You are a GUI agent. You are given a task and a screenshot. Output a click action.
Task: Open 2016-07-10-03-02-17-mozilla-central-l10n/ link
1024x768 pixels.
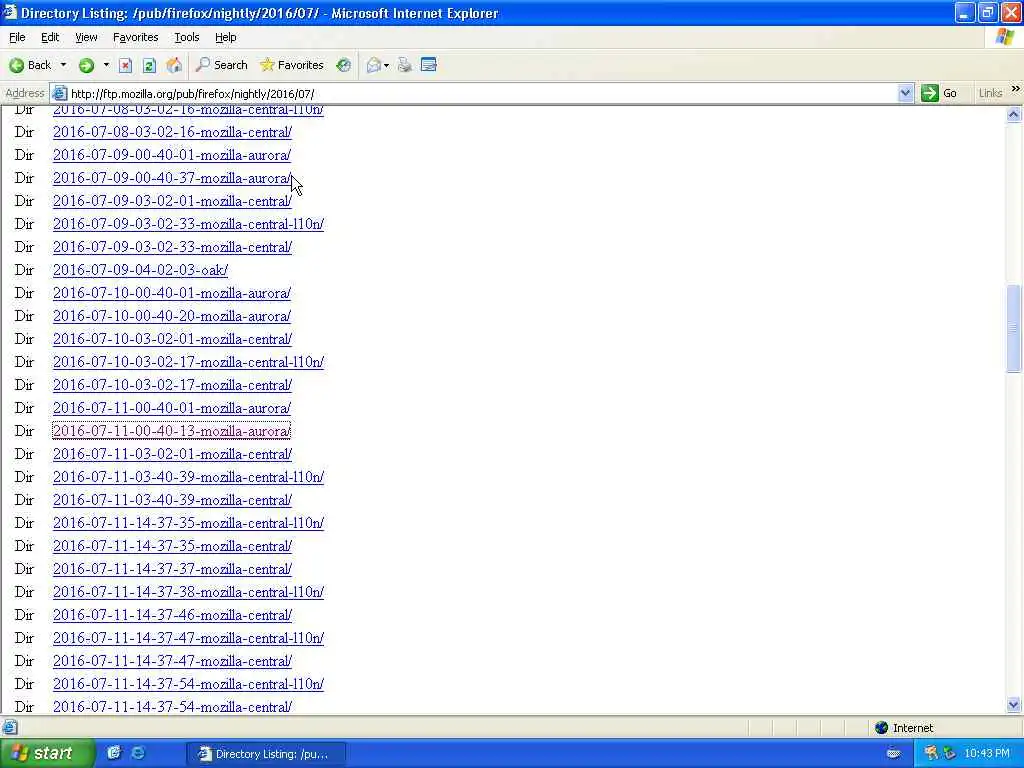pyautogui.click(x=188, y=362)
